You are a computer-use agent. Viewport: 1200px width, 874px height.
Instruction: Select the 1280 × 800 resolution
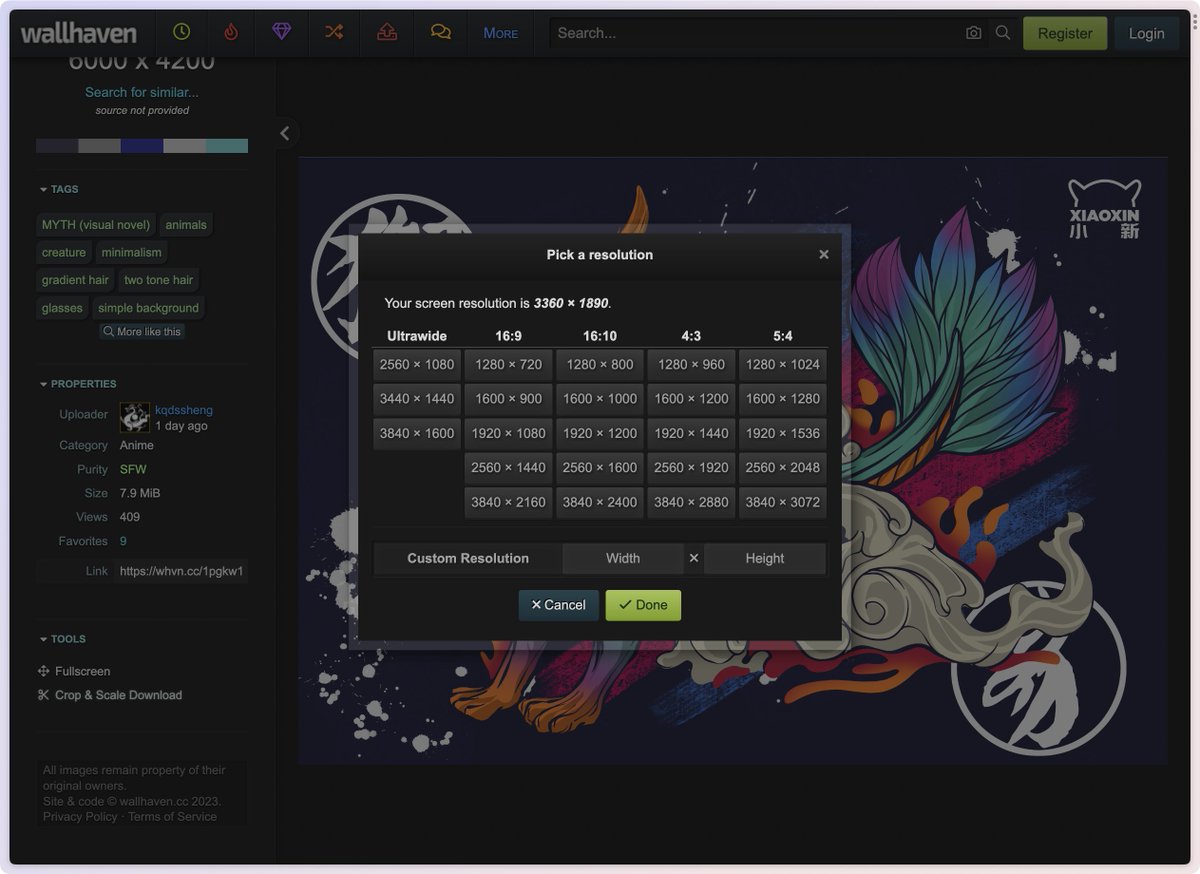tap(600, 364)
